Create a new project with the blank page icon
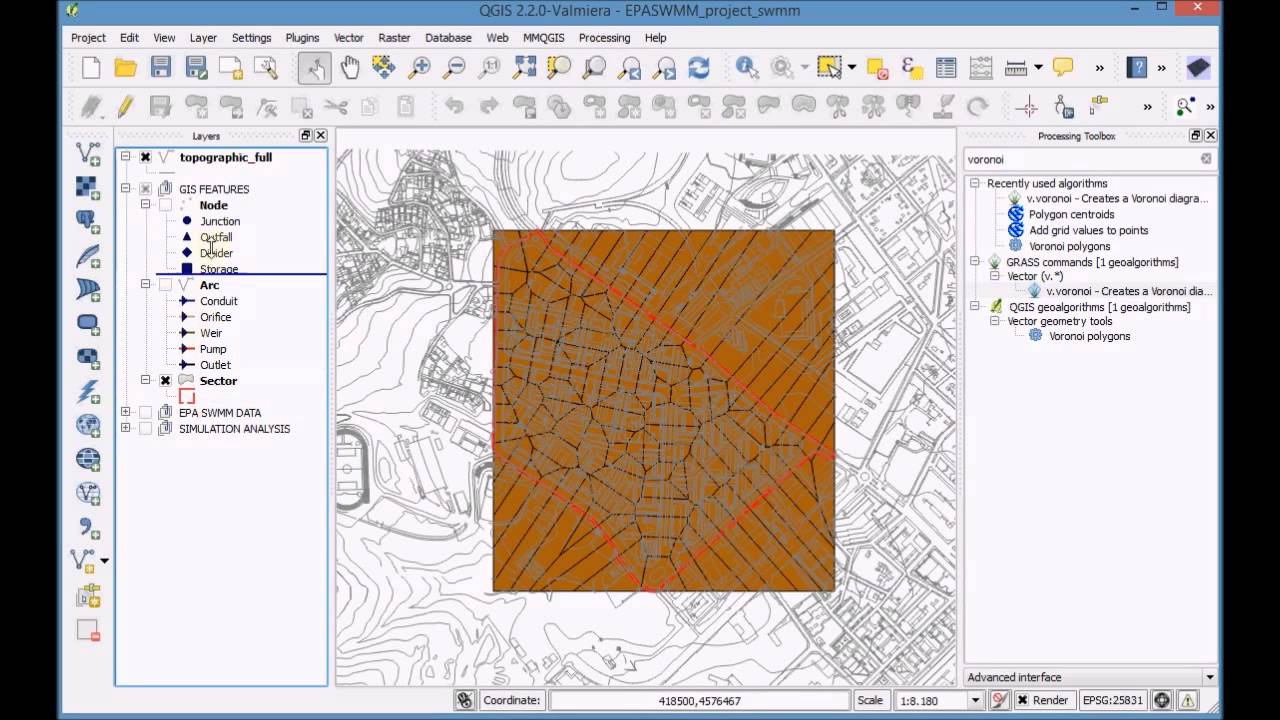This screenshot has height=720, width=1280. (91, 67)
